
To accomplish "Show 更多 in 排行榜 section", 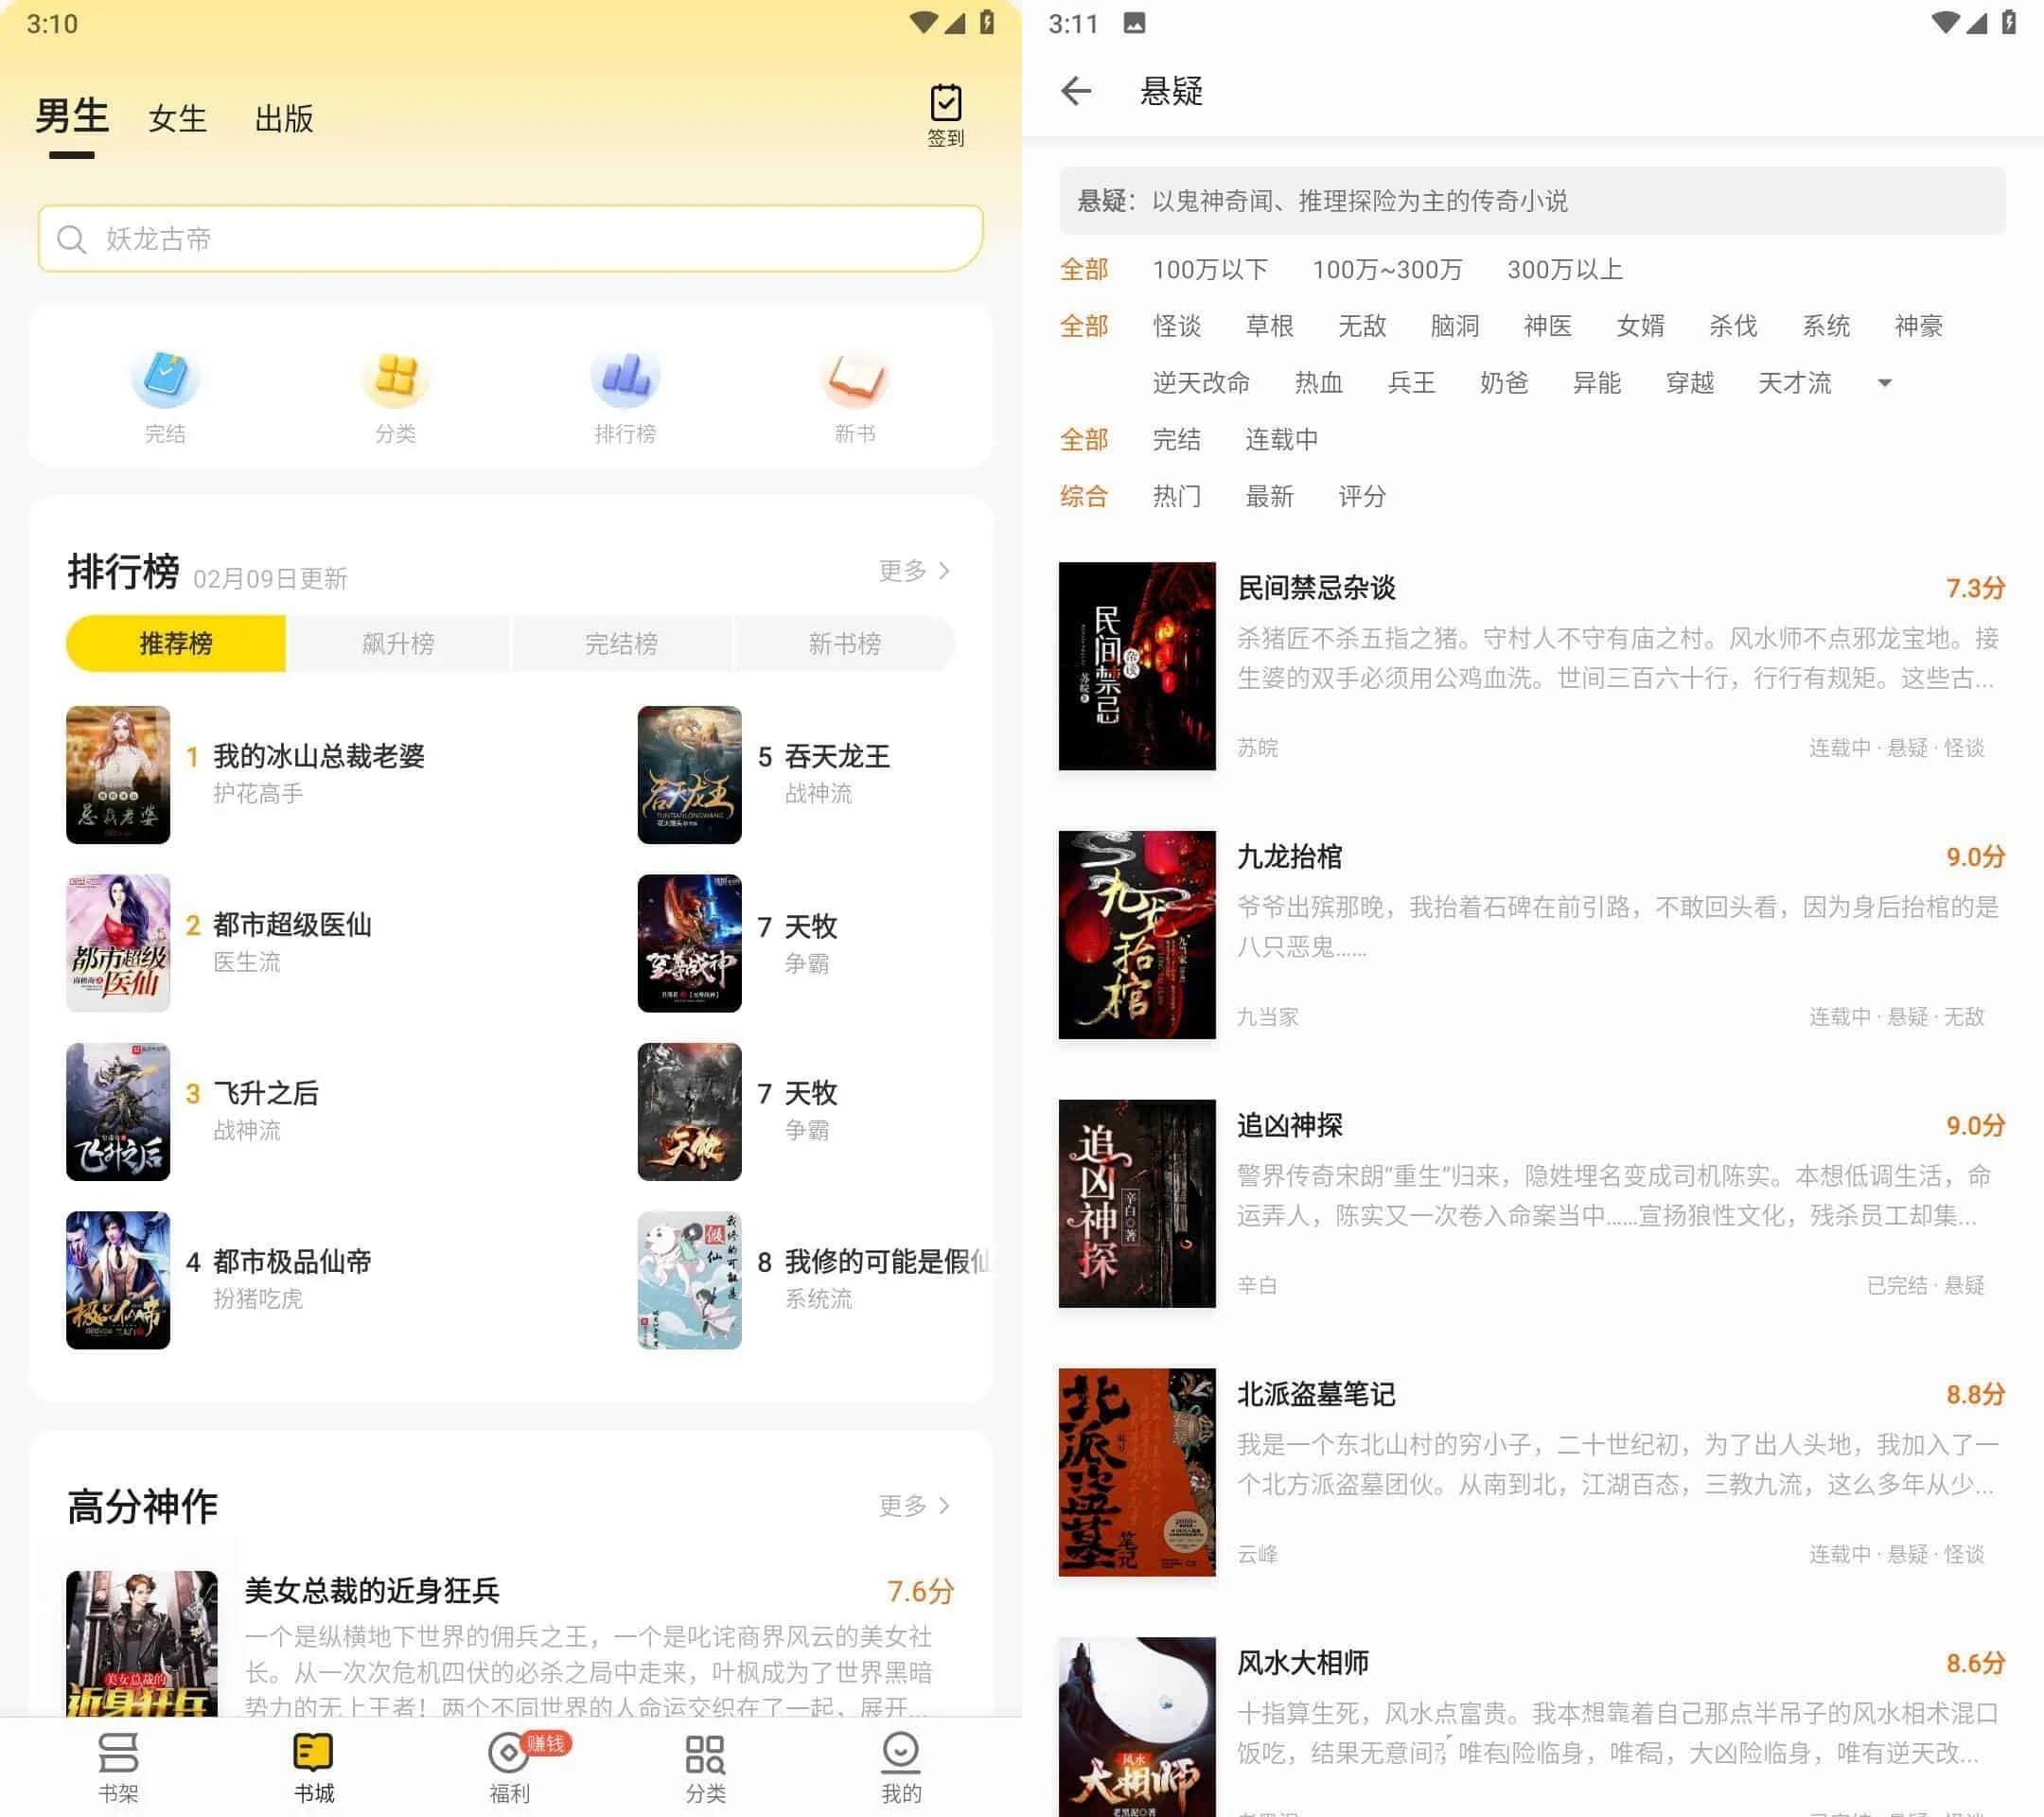I will [x=913, y=571].
